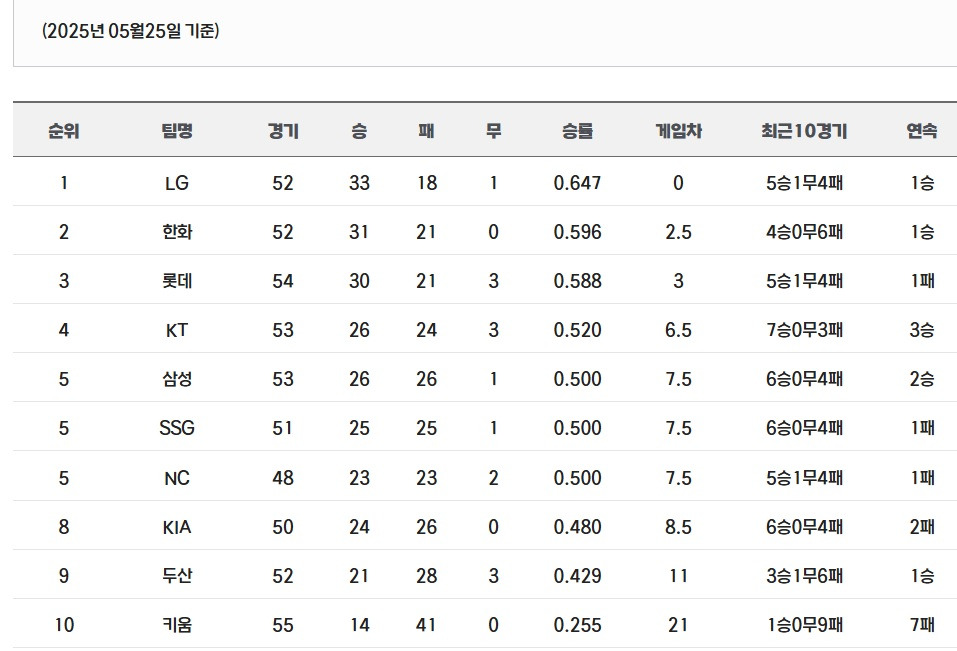Click KT's 7승0무3패 recent record
Viewport: 957px width, 651px height.
click(x=804, y=330)
